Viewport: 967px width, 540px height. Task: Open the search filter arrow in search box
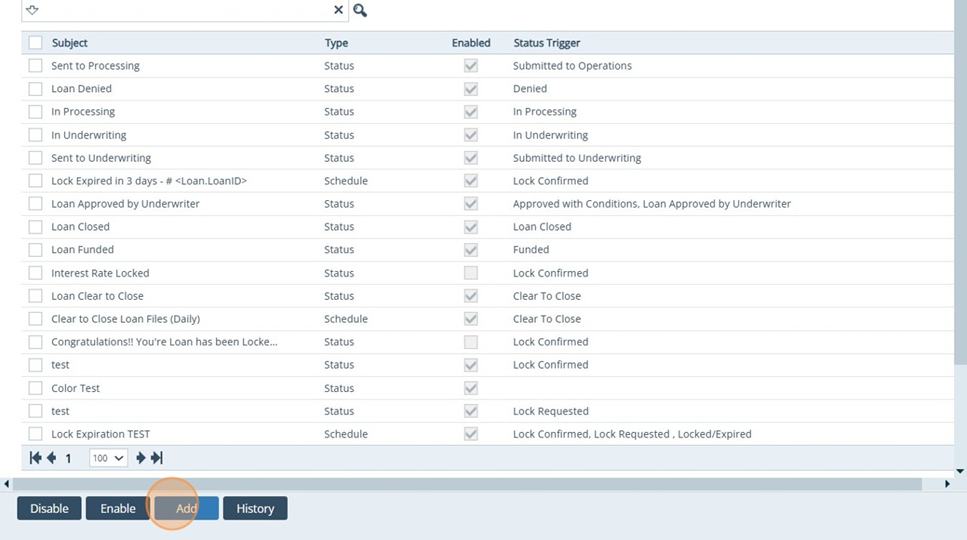click(32, 10)
